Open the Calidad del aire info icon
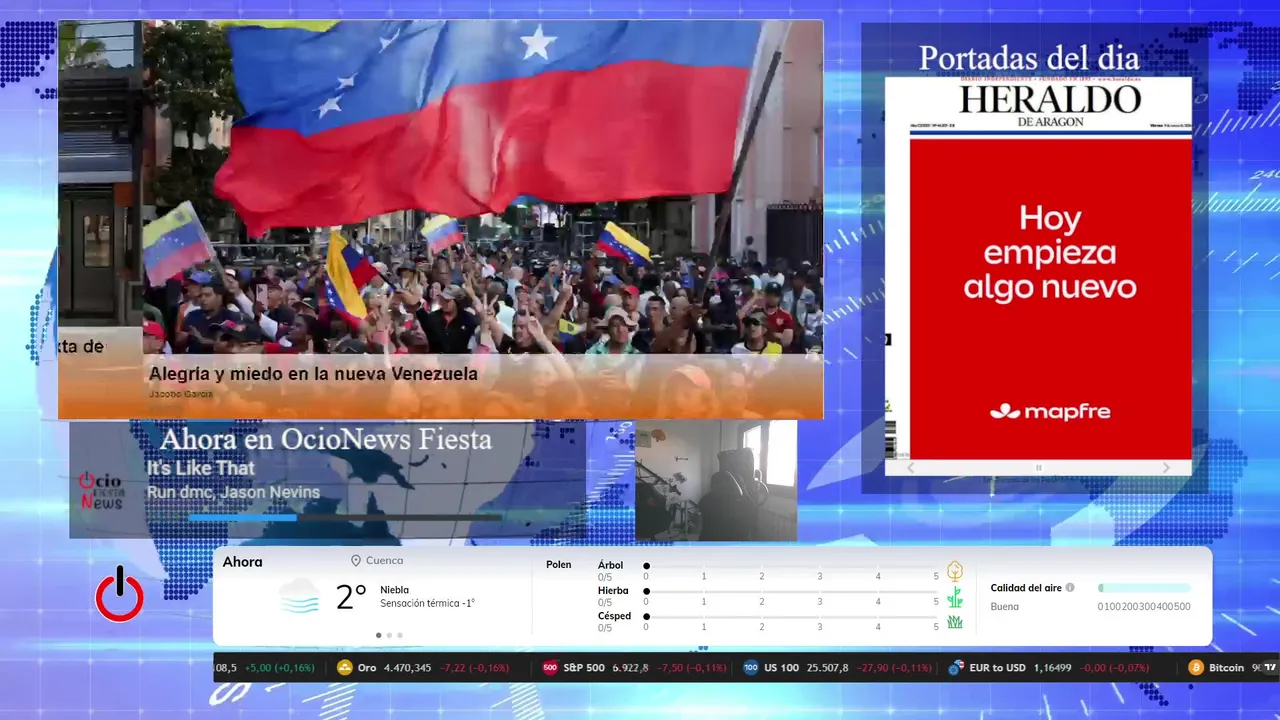The image size is (1280, 720). 1070,588
